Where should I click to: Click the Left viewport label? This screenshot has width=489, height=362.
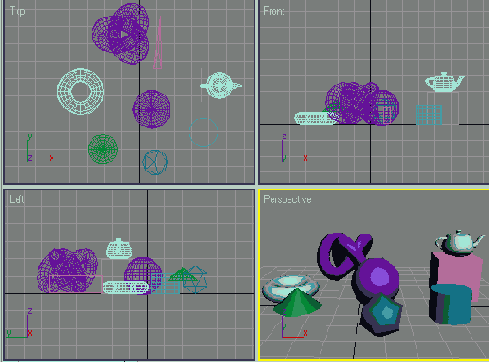[17, 199]
